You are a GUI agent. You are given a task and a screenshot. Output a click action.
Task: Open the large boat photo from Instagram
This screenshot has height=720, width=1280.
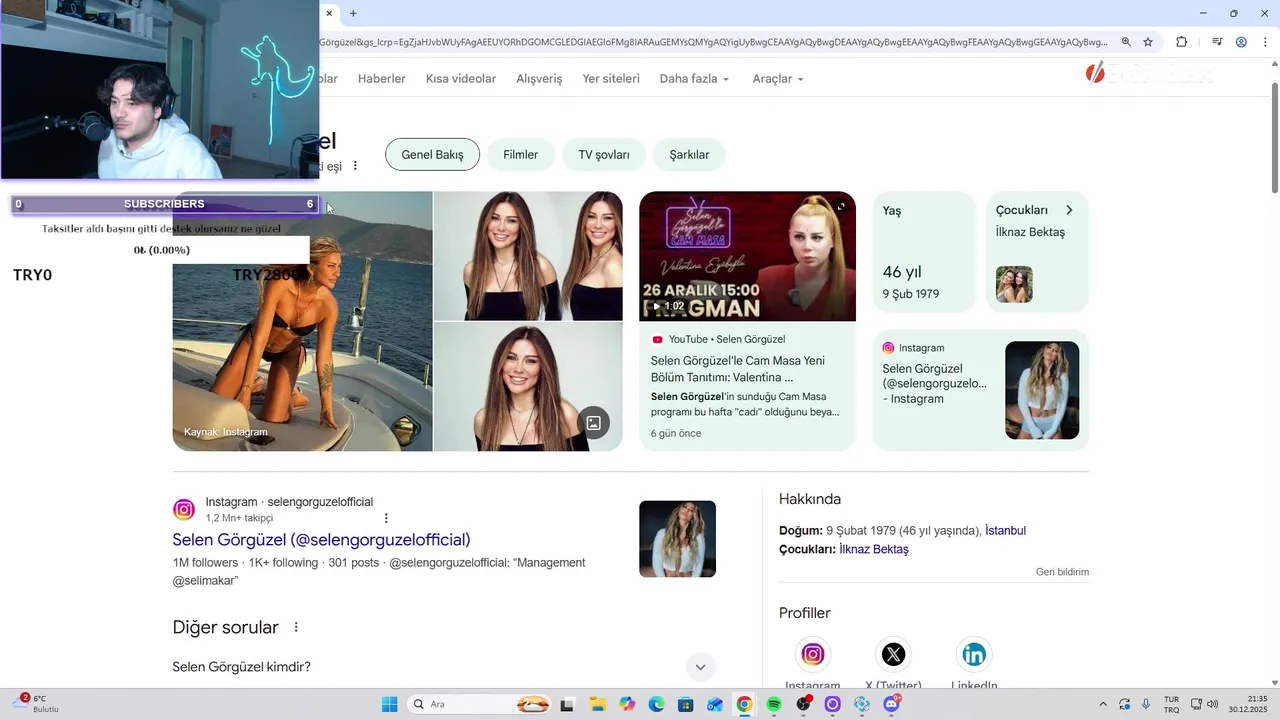point(302,321)
